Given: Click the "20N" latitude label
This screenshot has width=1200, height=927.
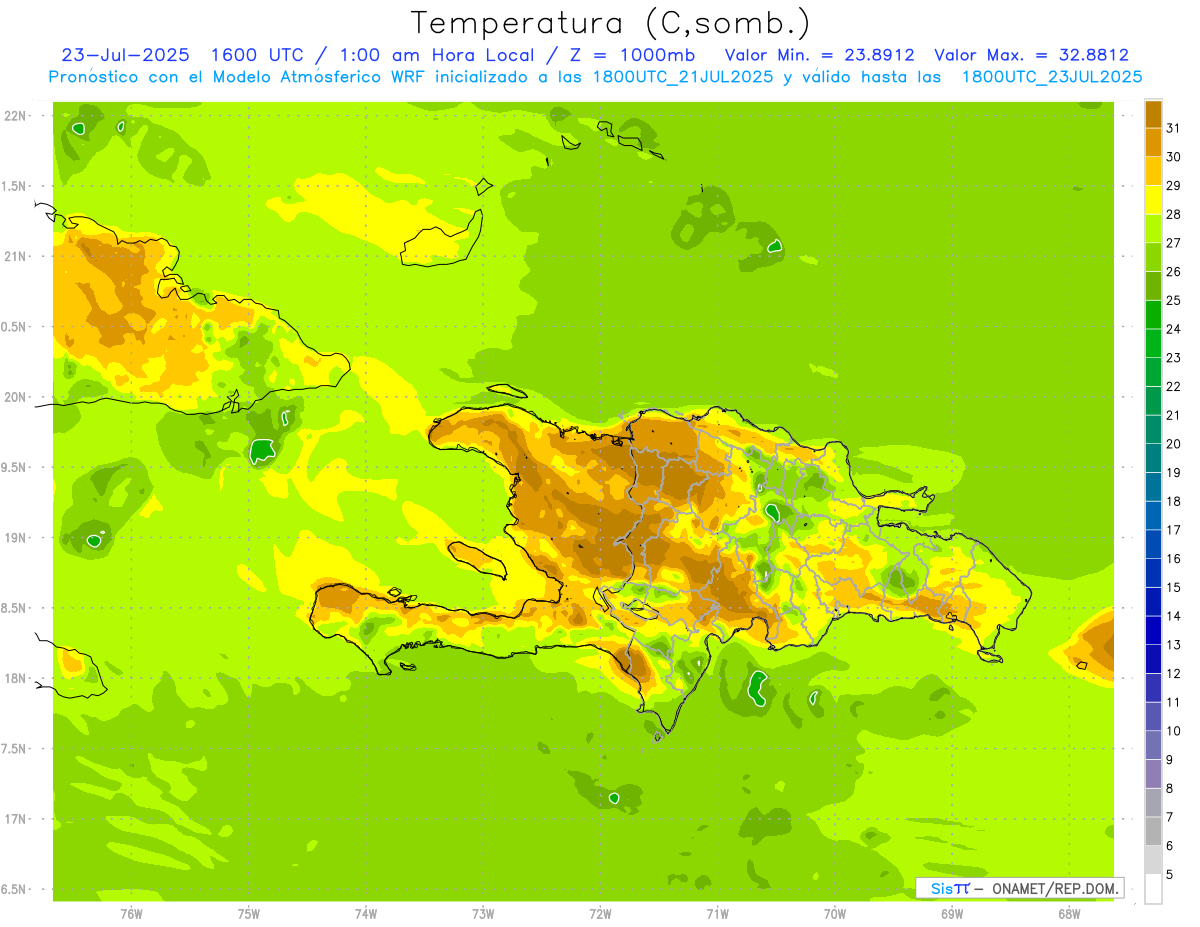Looking at the screenshot, I should [x=15, y=397].
